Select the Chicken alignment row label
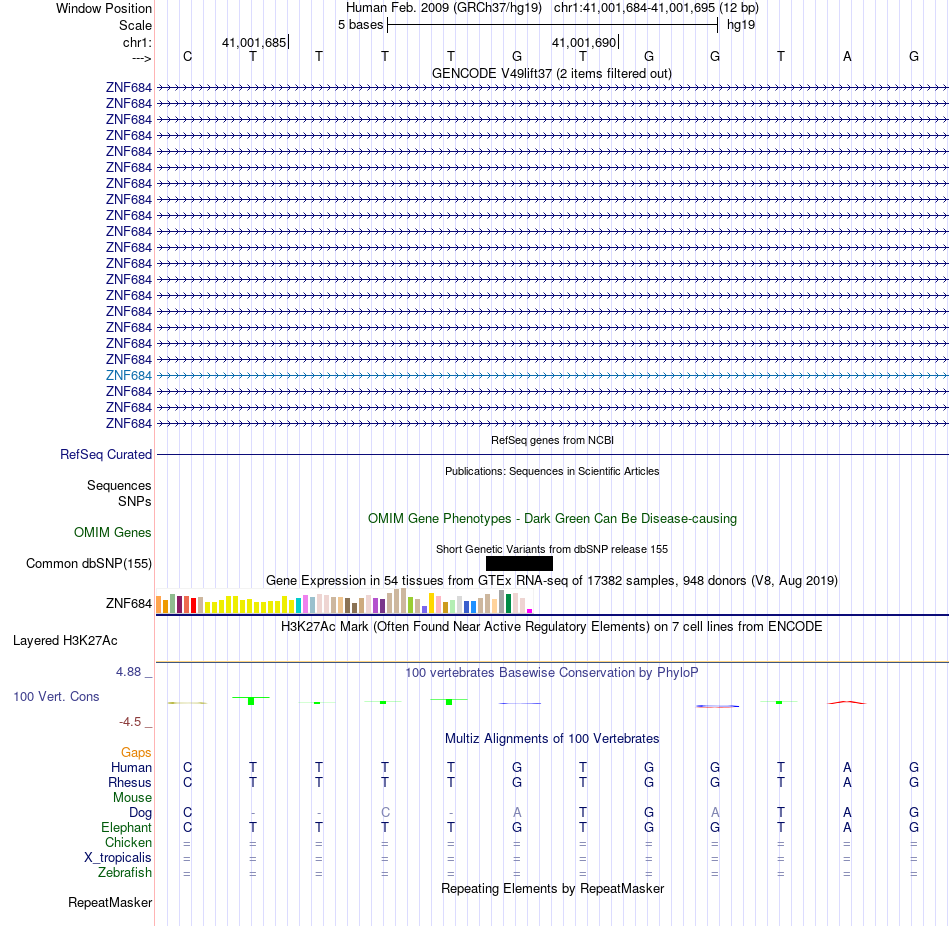Image resolution: width=950 pixels, height=926 pixels. [x=128, y=842]
